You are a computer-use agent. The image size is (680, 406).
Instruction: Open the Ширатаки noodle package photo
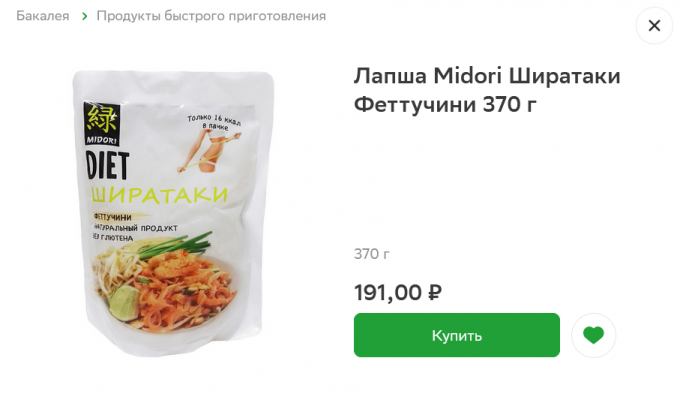pos(173,213)
